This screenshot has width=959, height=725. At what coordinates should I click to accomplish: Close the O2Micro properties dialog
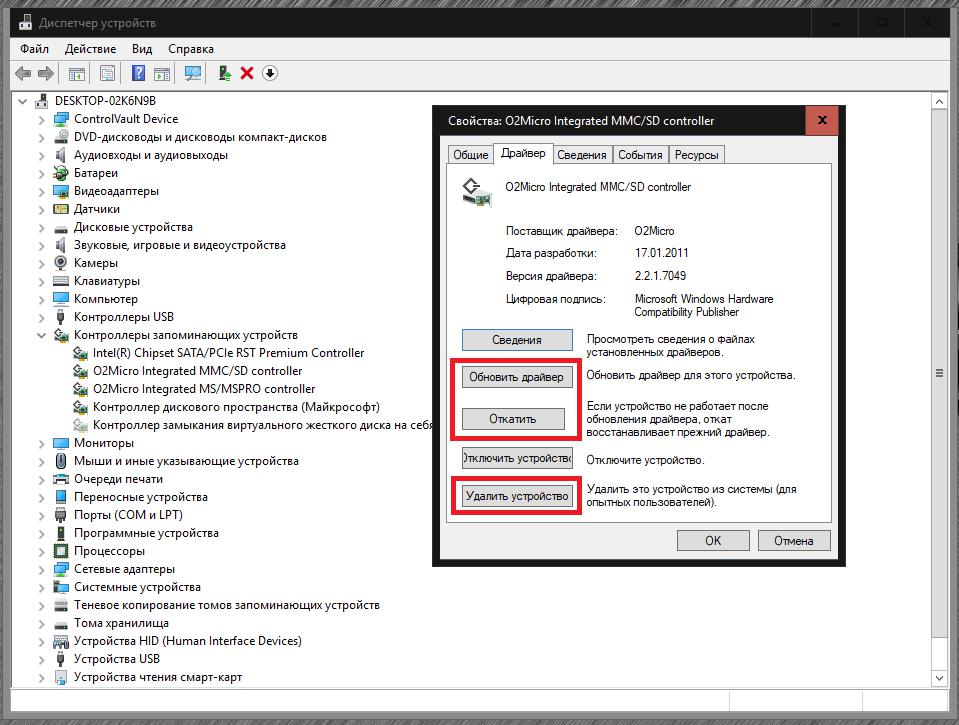(822, 121)
